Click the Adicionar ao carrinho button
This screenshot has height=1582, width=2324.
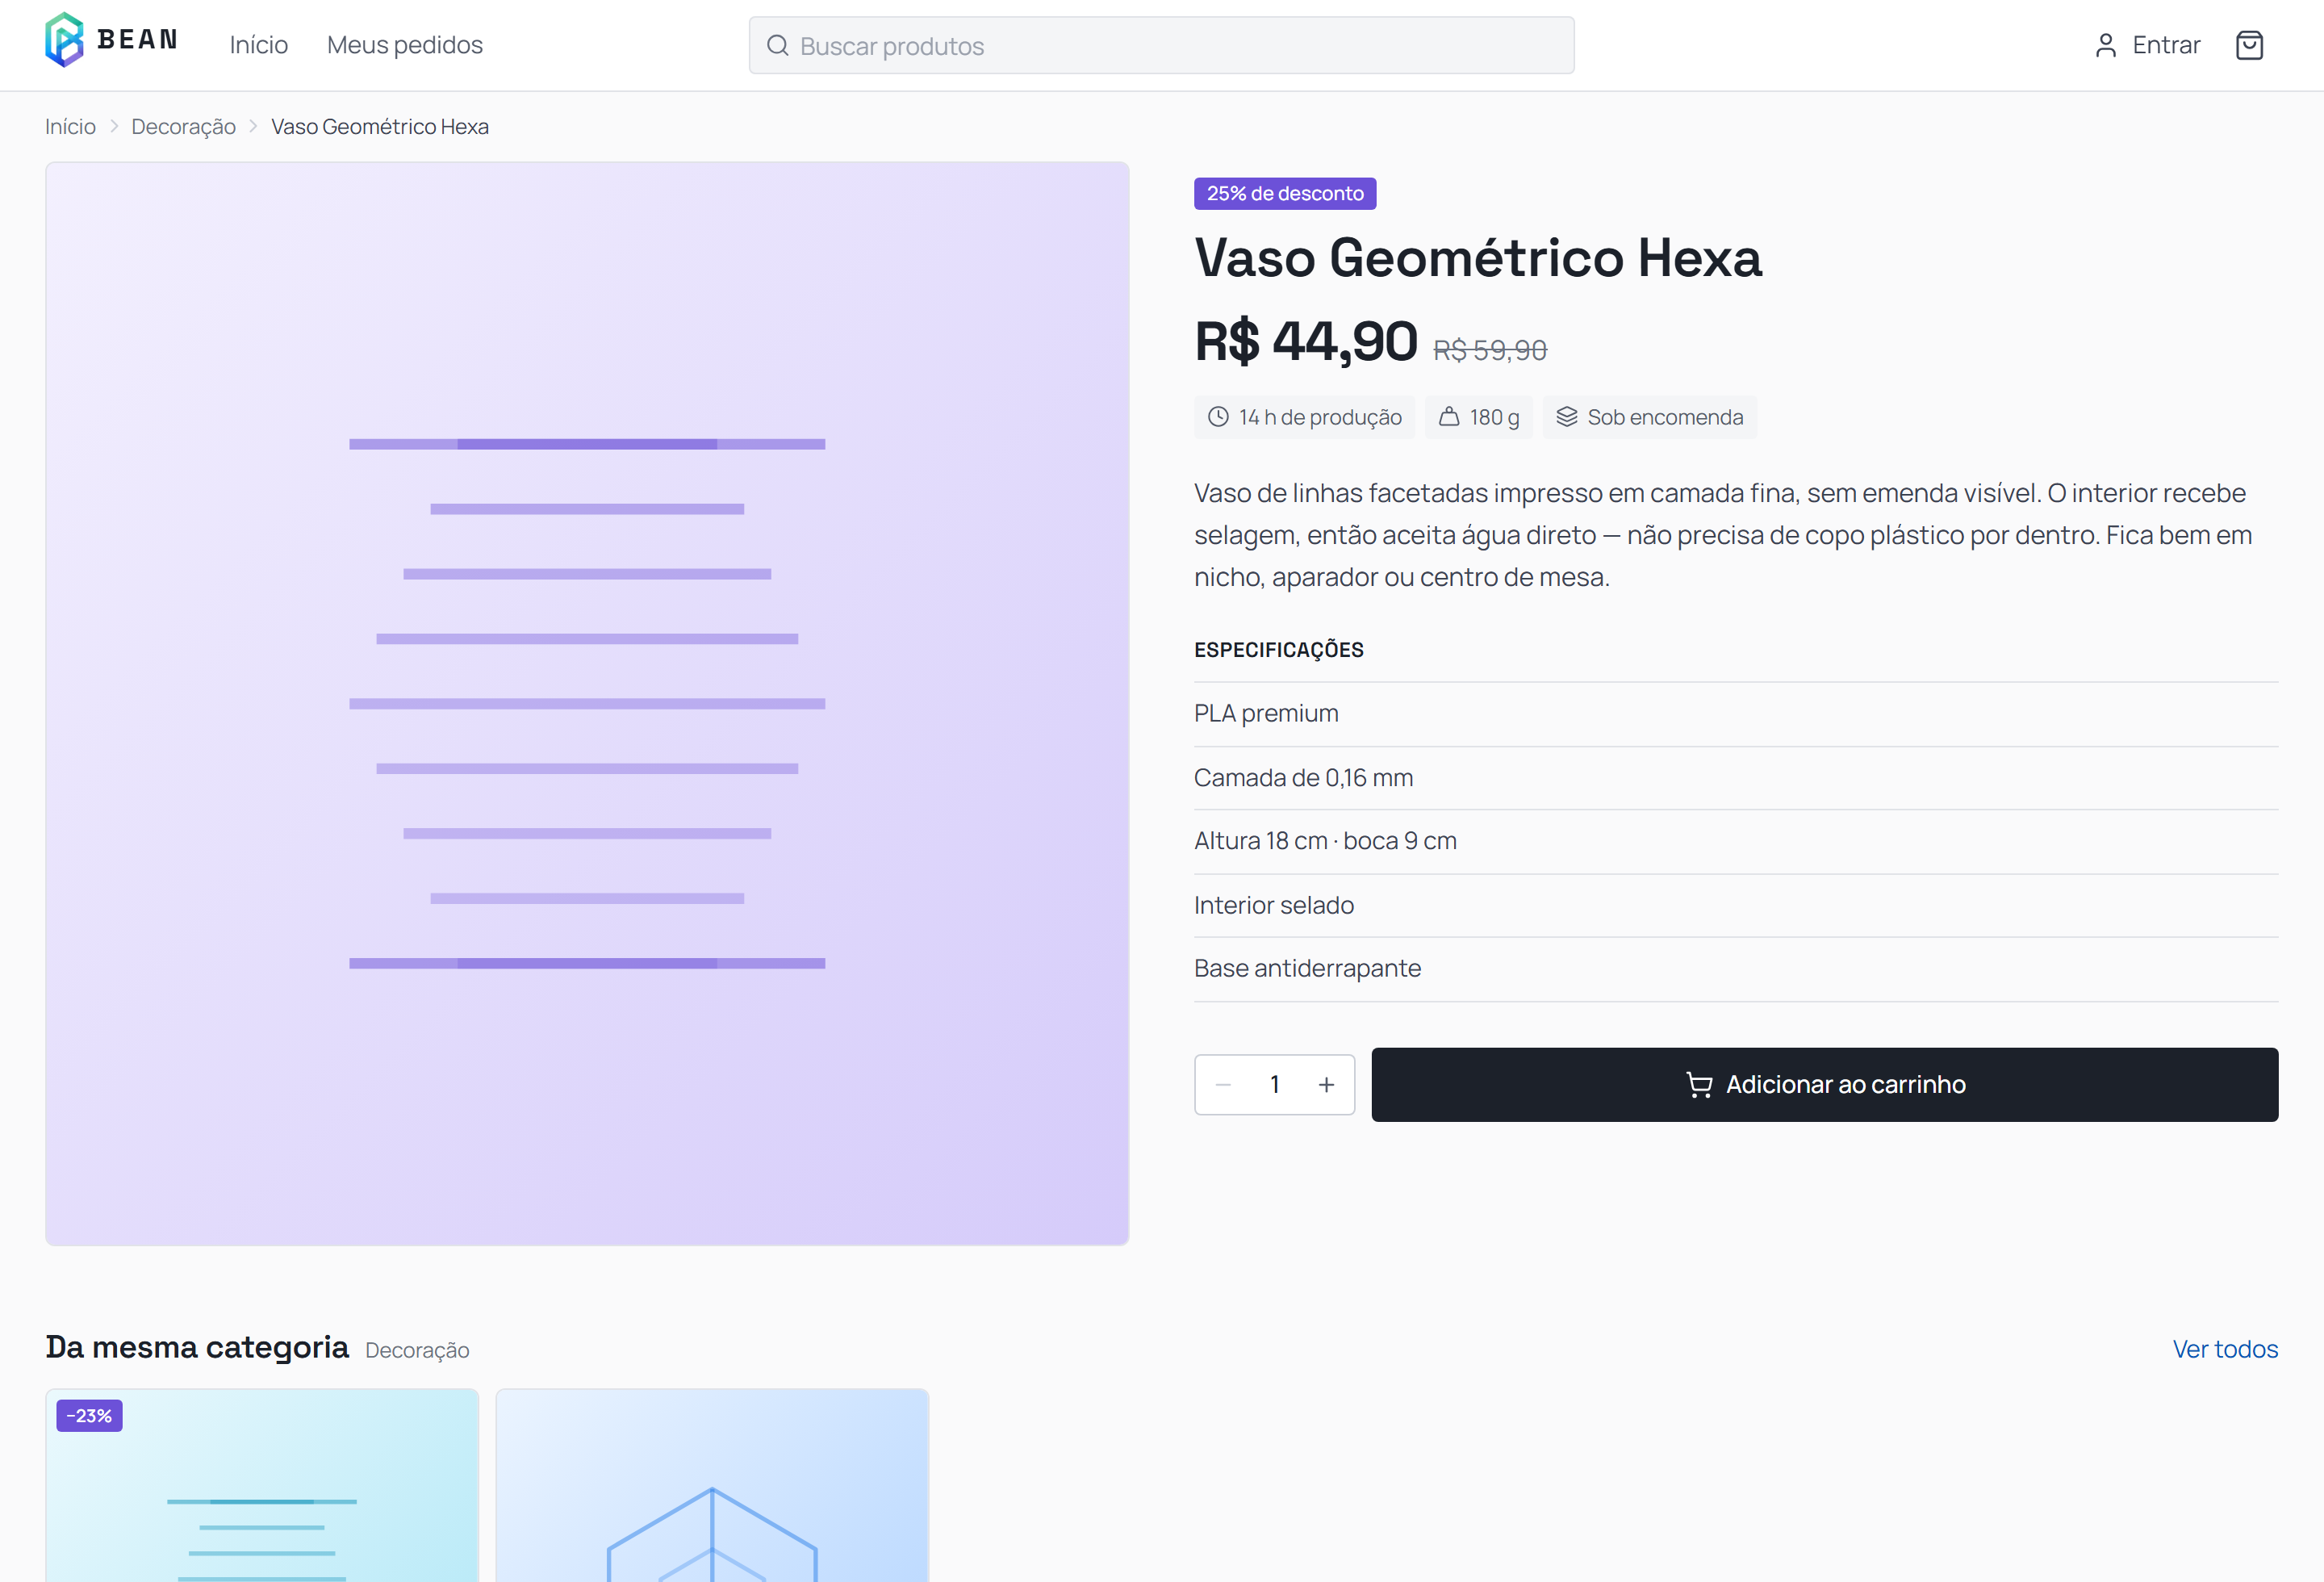coord(1824,1085)
